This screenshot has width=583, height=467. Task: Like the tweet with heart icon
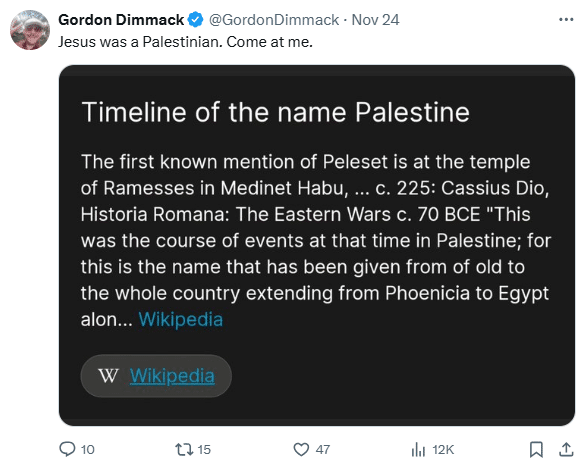point(301,449)
